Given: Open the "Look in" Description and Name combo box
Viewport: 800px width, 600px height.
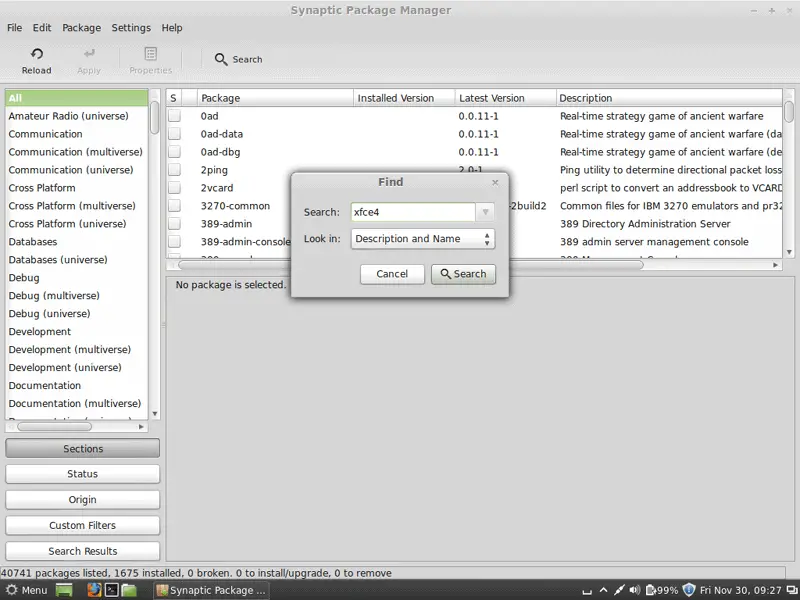Looking at the screenshot, I should [422, 239].
